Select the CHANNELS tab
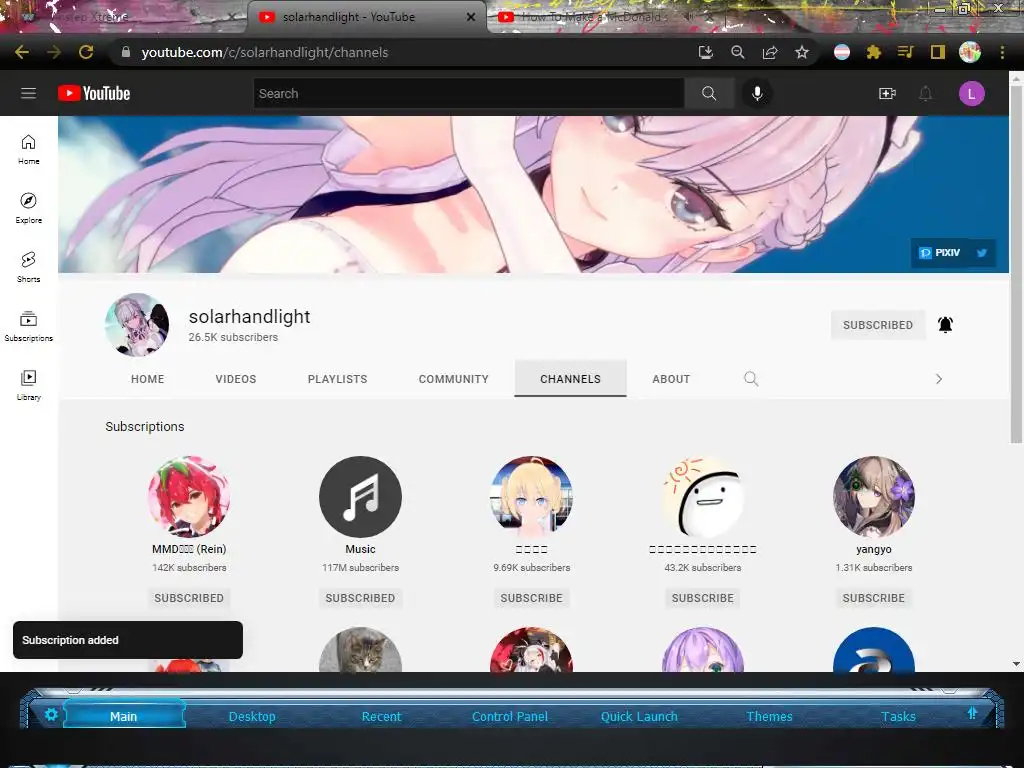 tap(570, 379)
